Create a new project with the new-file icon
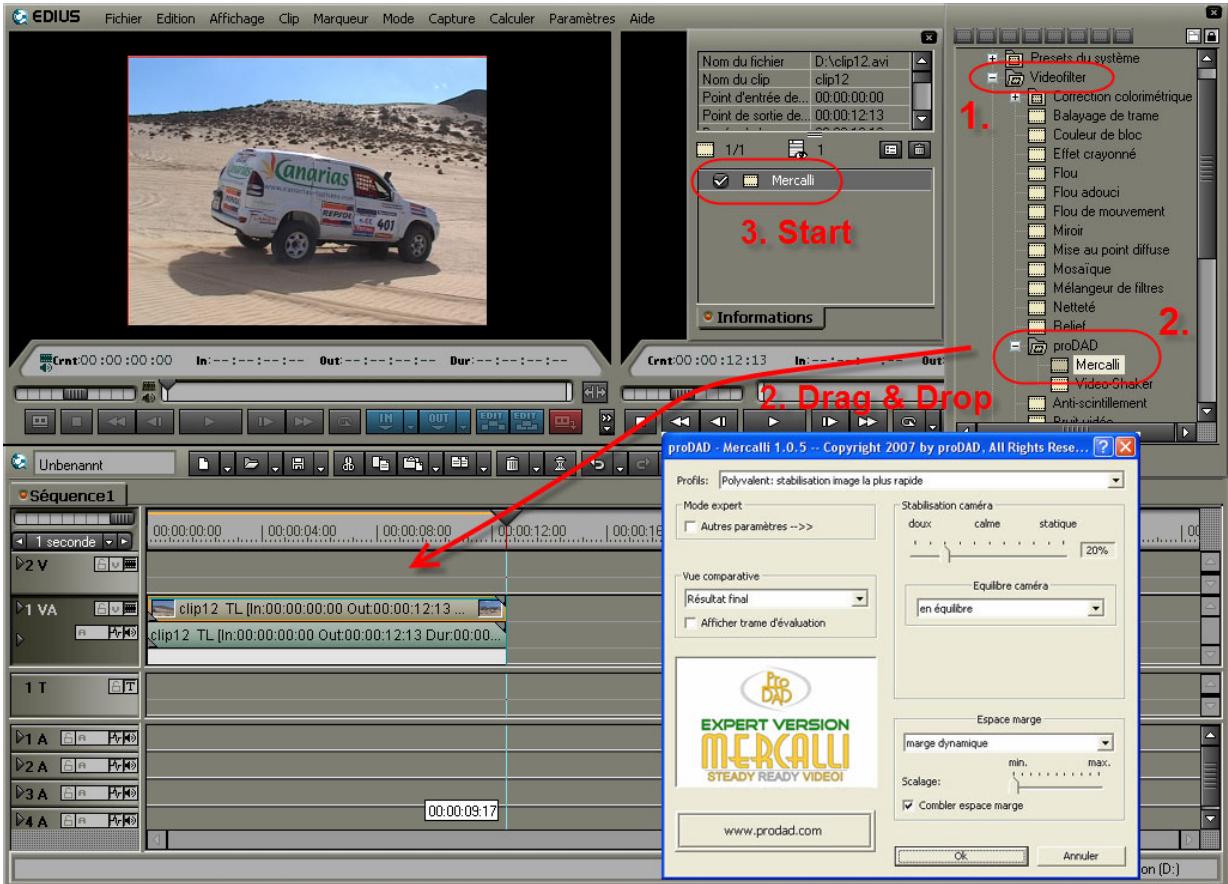This screenshot has width=1228, height=884. coord(204,463)
